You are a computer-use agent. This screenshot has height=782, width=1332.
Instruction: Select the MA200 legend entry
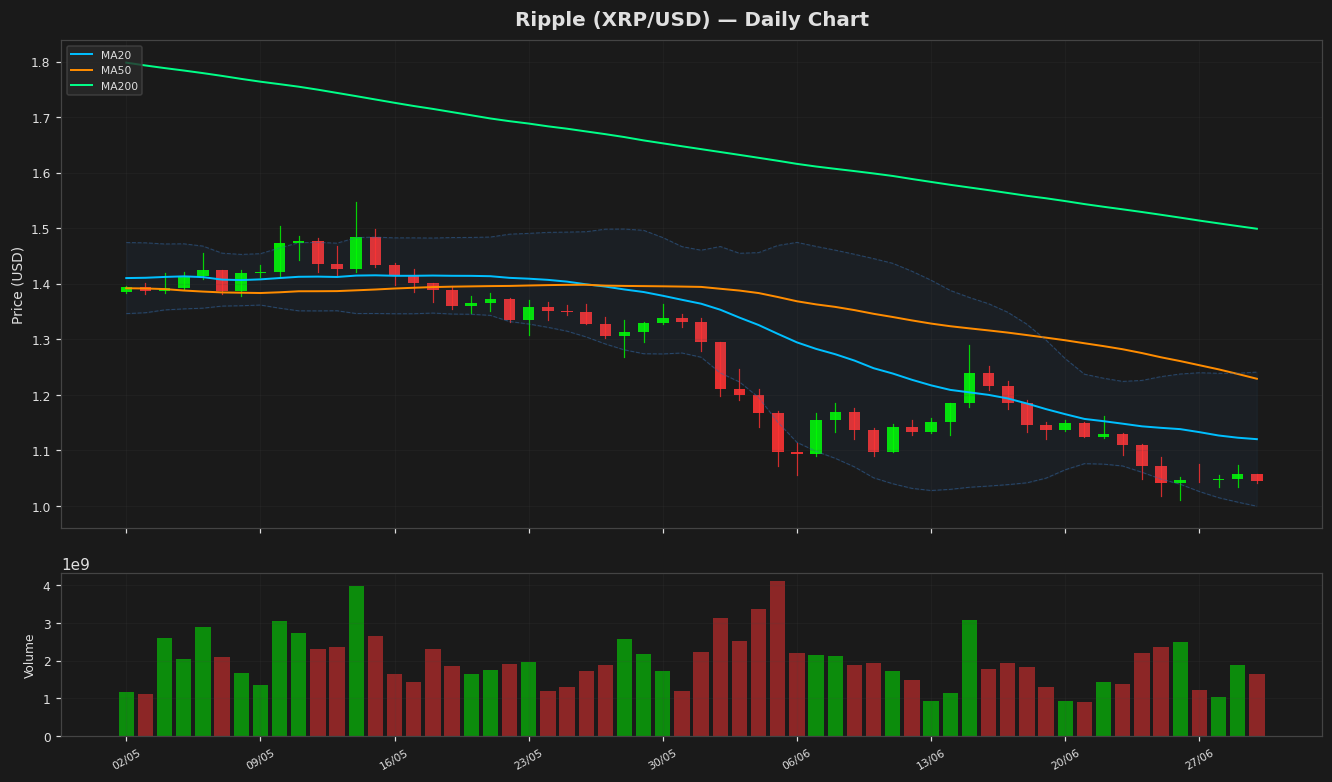pyautogui.click(x=105, y=86)
